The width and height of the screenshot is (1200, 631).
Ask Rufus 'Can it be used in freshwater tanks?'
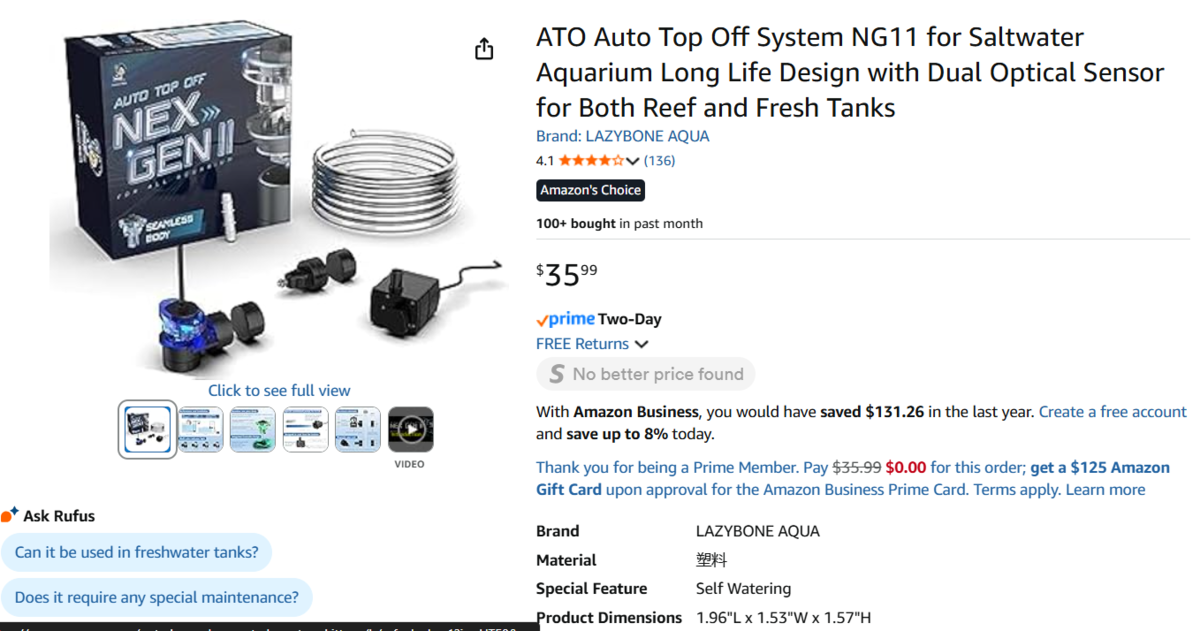coord(137,551)
